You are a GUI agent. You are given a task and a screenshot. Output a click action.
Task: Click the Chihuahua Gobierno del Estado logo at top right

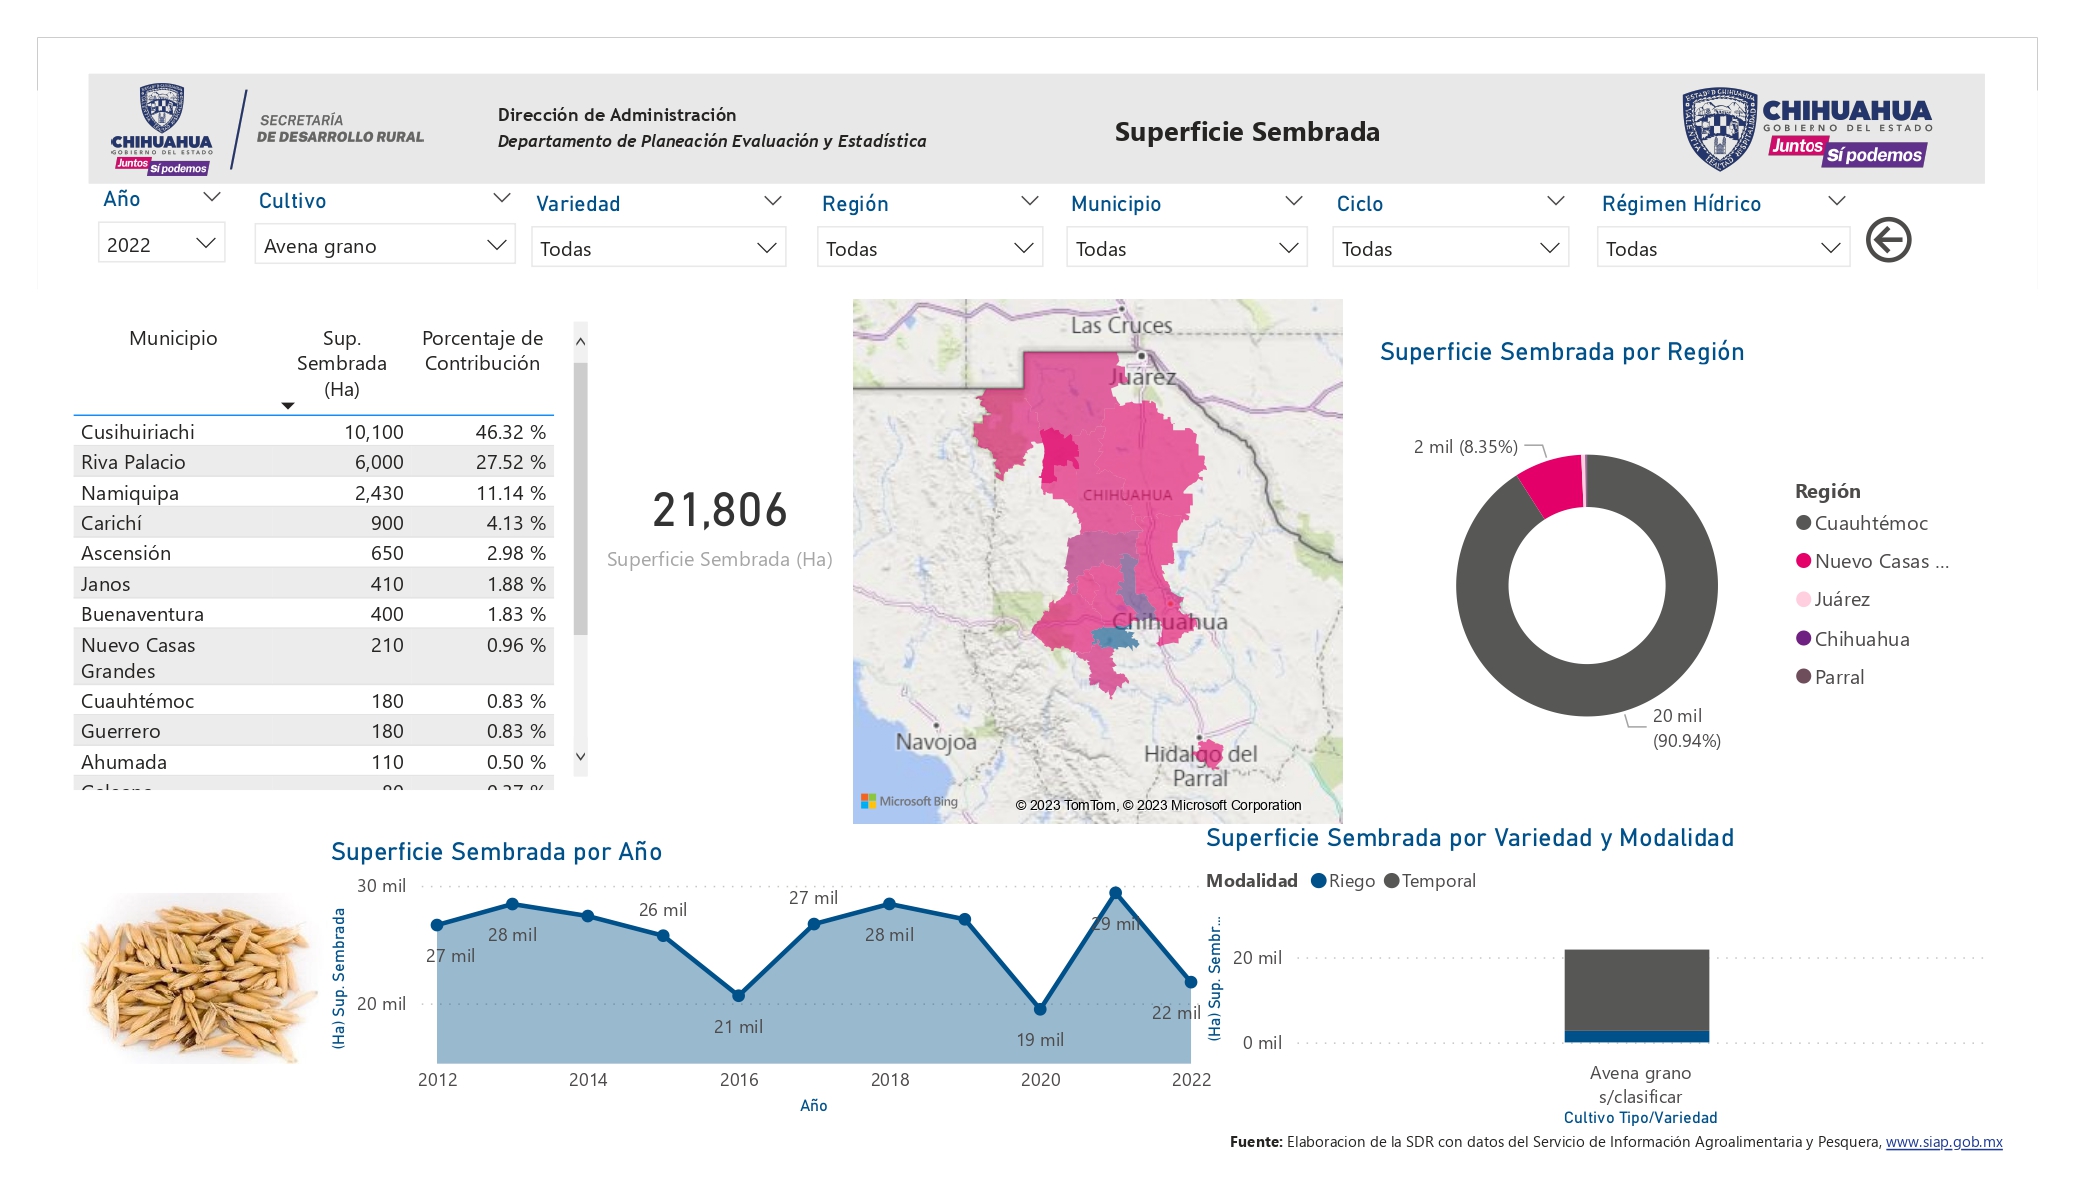(x=1806, y=129)
